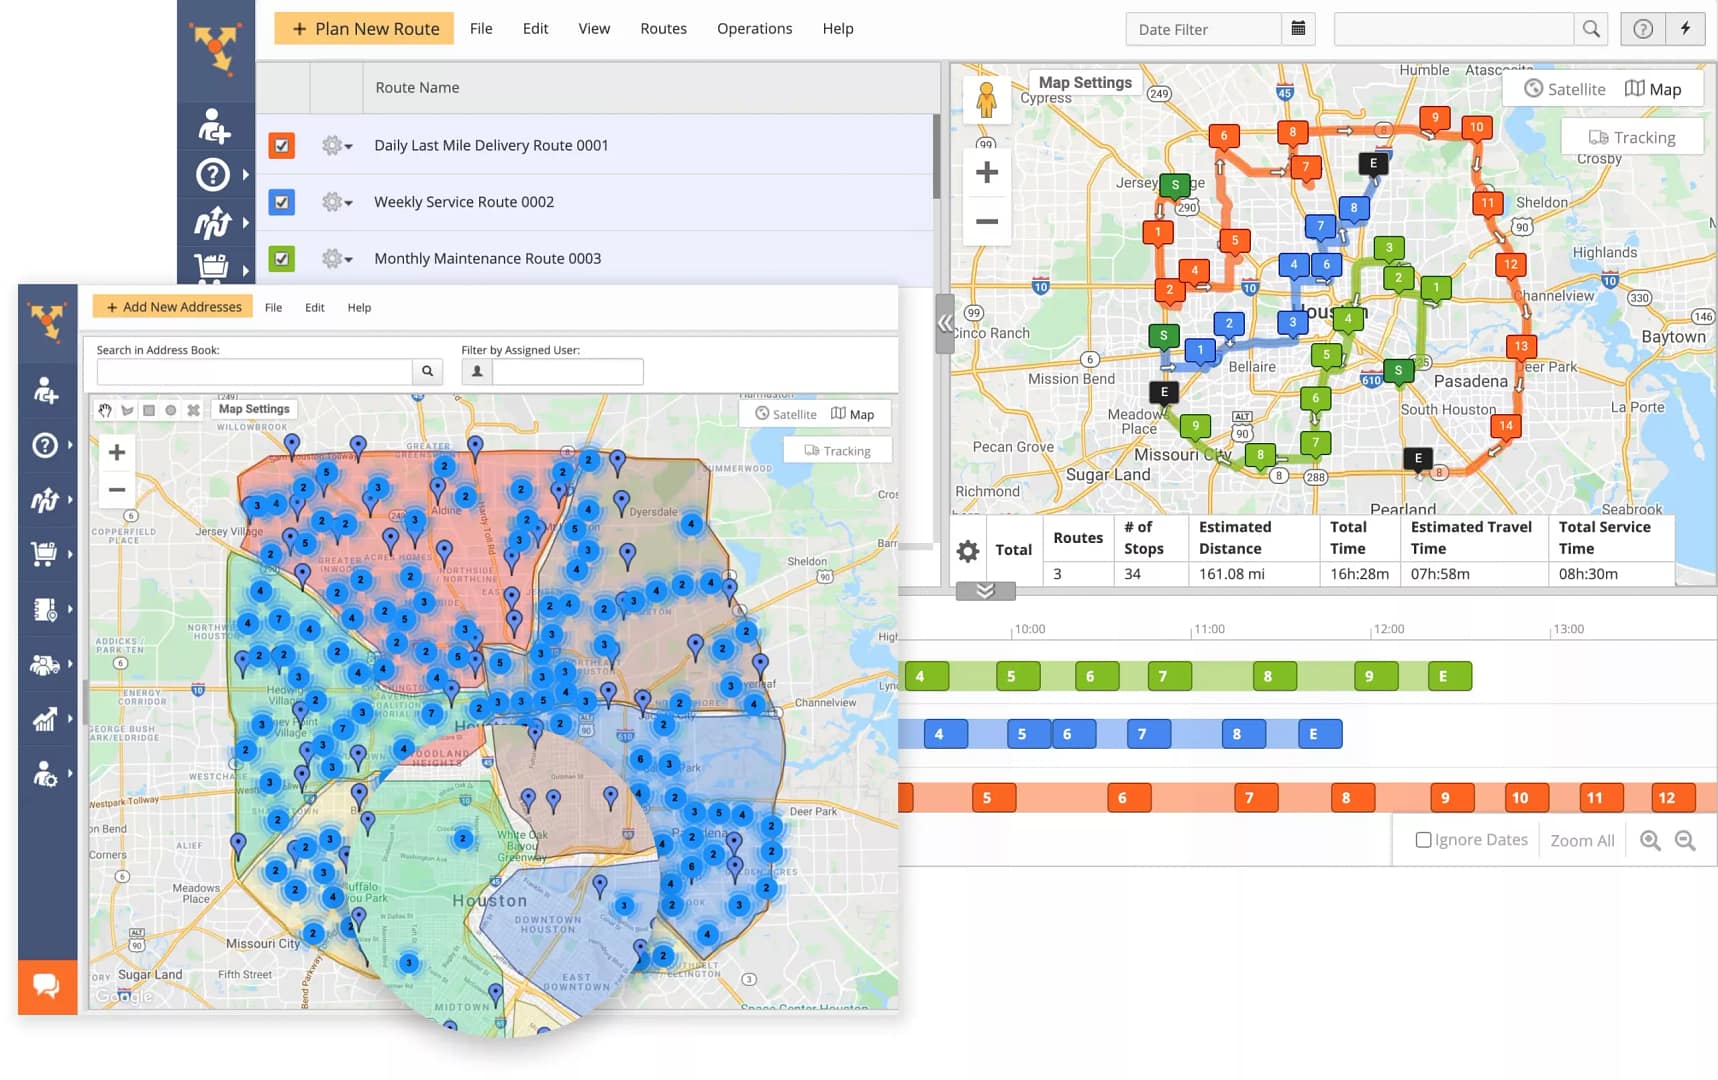The width and height of the screenshot is (1718, 1080).
Task: Click orange stop 9 on the timeline
Action: (1444, 797)
